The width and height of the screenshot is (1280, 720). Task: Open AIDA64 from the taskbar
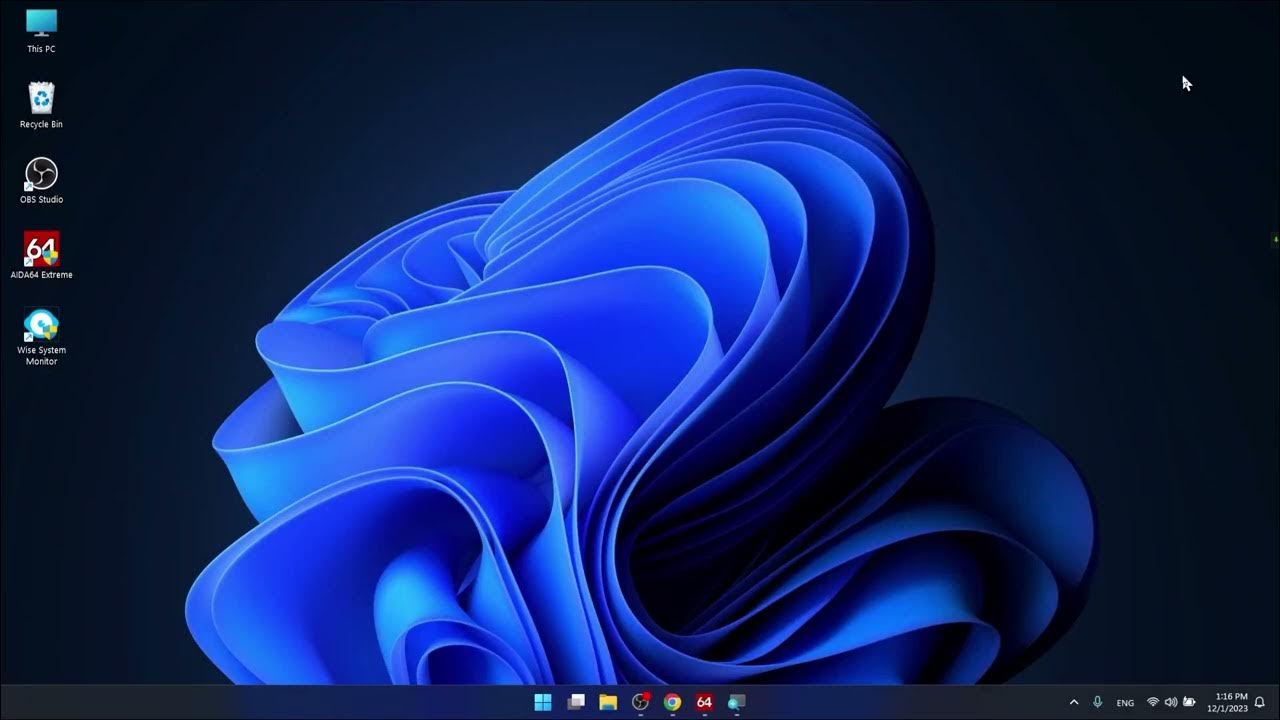(x=703, y=703)
